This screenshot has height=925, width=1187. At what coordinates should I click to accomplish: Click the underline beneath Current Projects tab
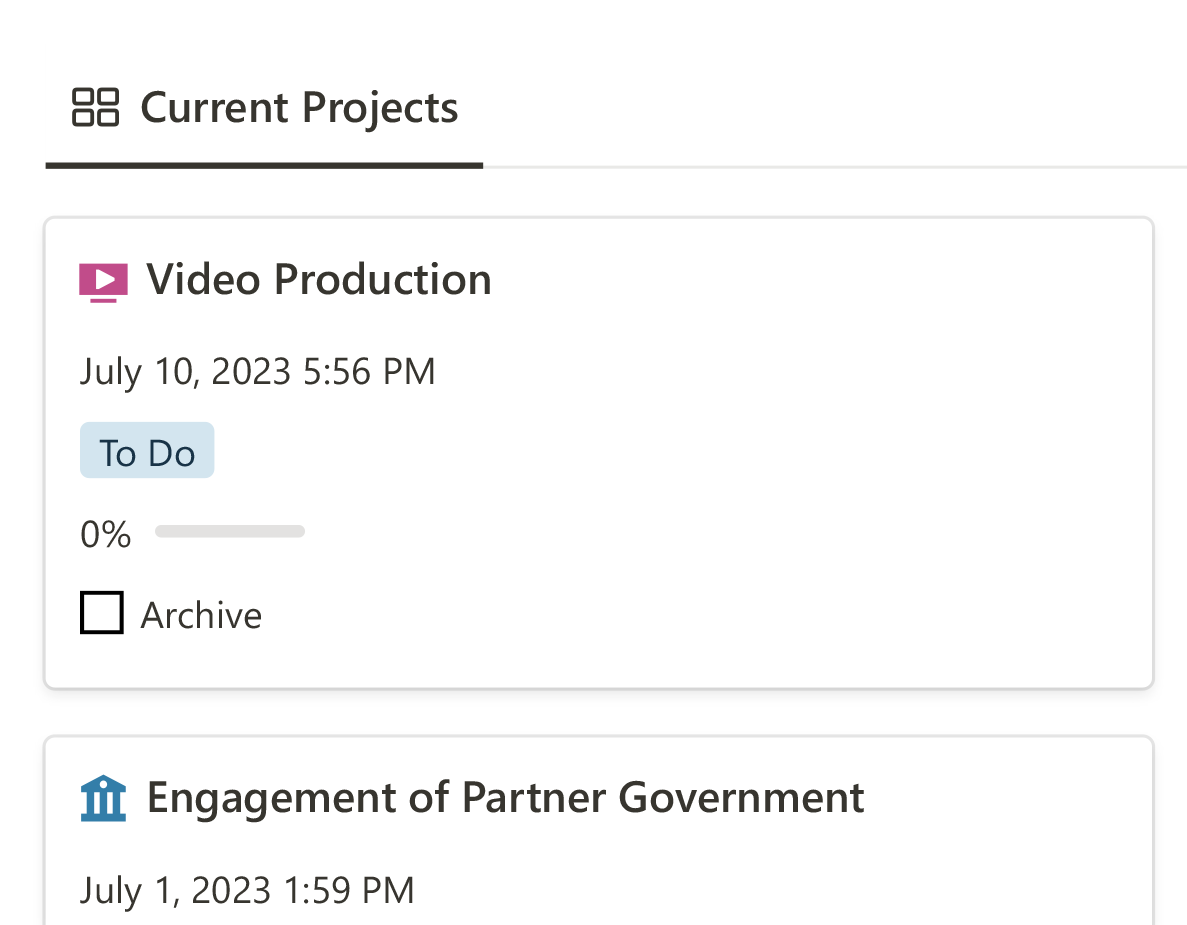[264, 164]
